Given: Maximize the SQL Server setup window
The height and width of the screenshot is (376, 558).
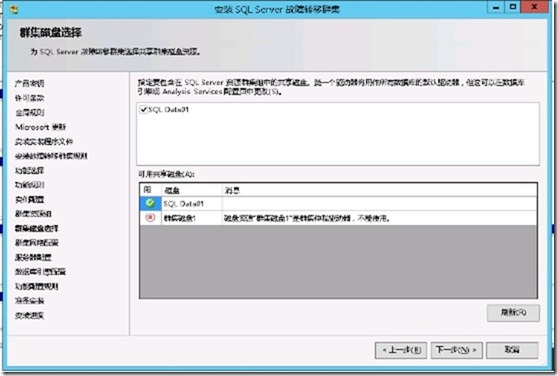Looking at the screenshot, I should (x=512, y=7).
